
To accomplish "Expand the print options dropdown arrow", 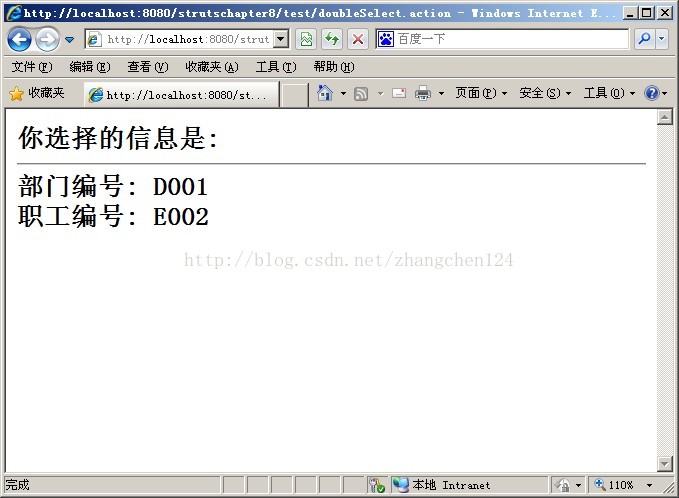I will [441, 93].
